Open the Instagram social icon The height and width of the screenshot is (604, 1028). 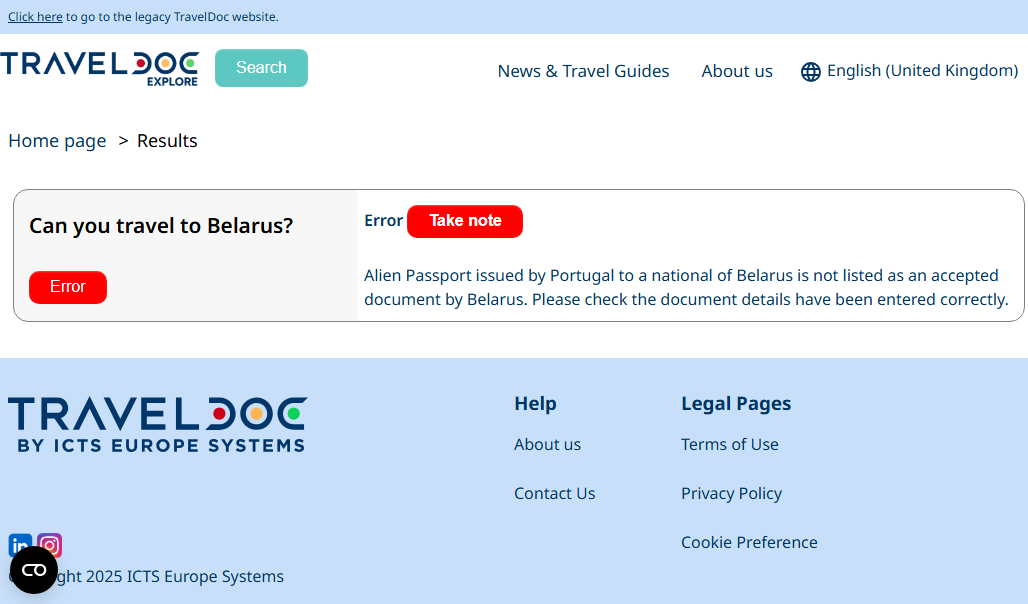[49, 545]
